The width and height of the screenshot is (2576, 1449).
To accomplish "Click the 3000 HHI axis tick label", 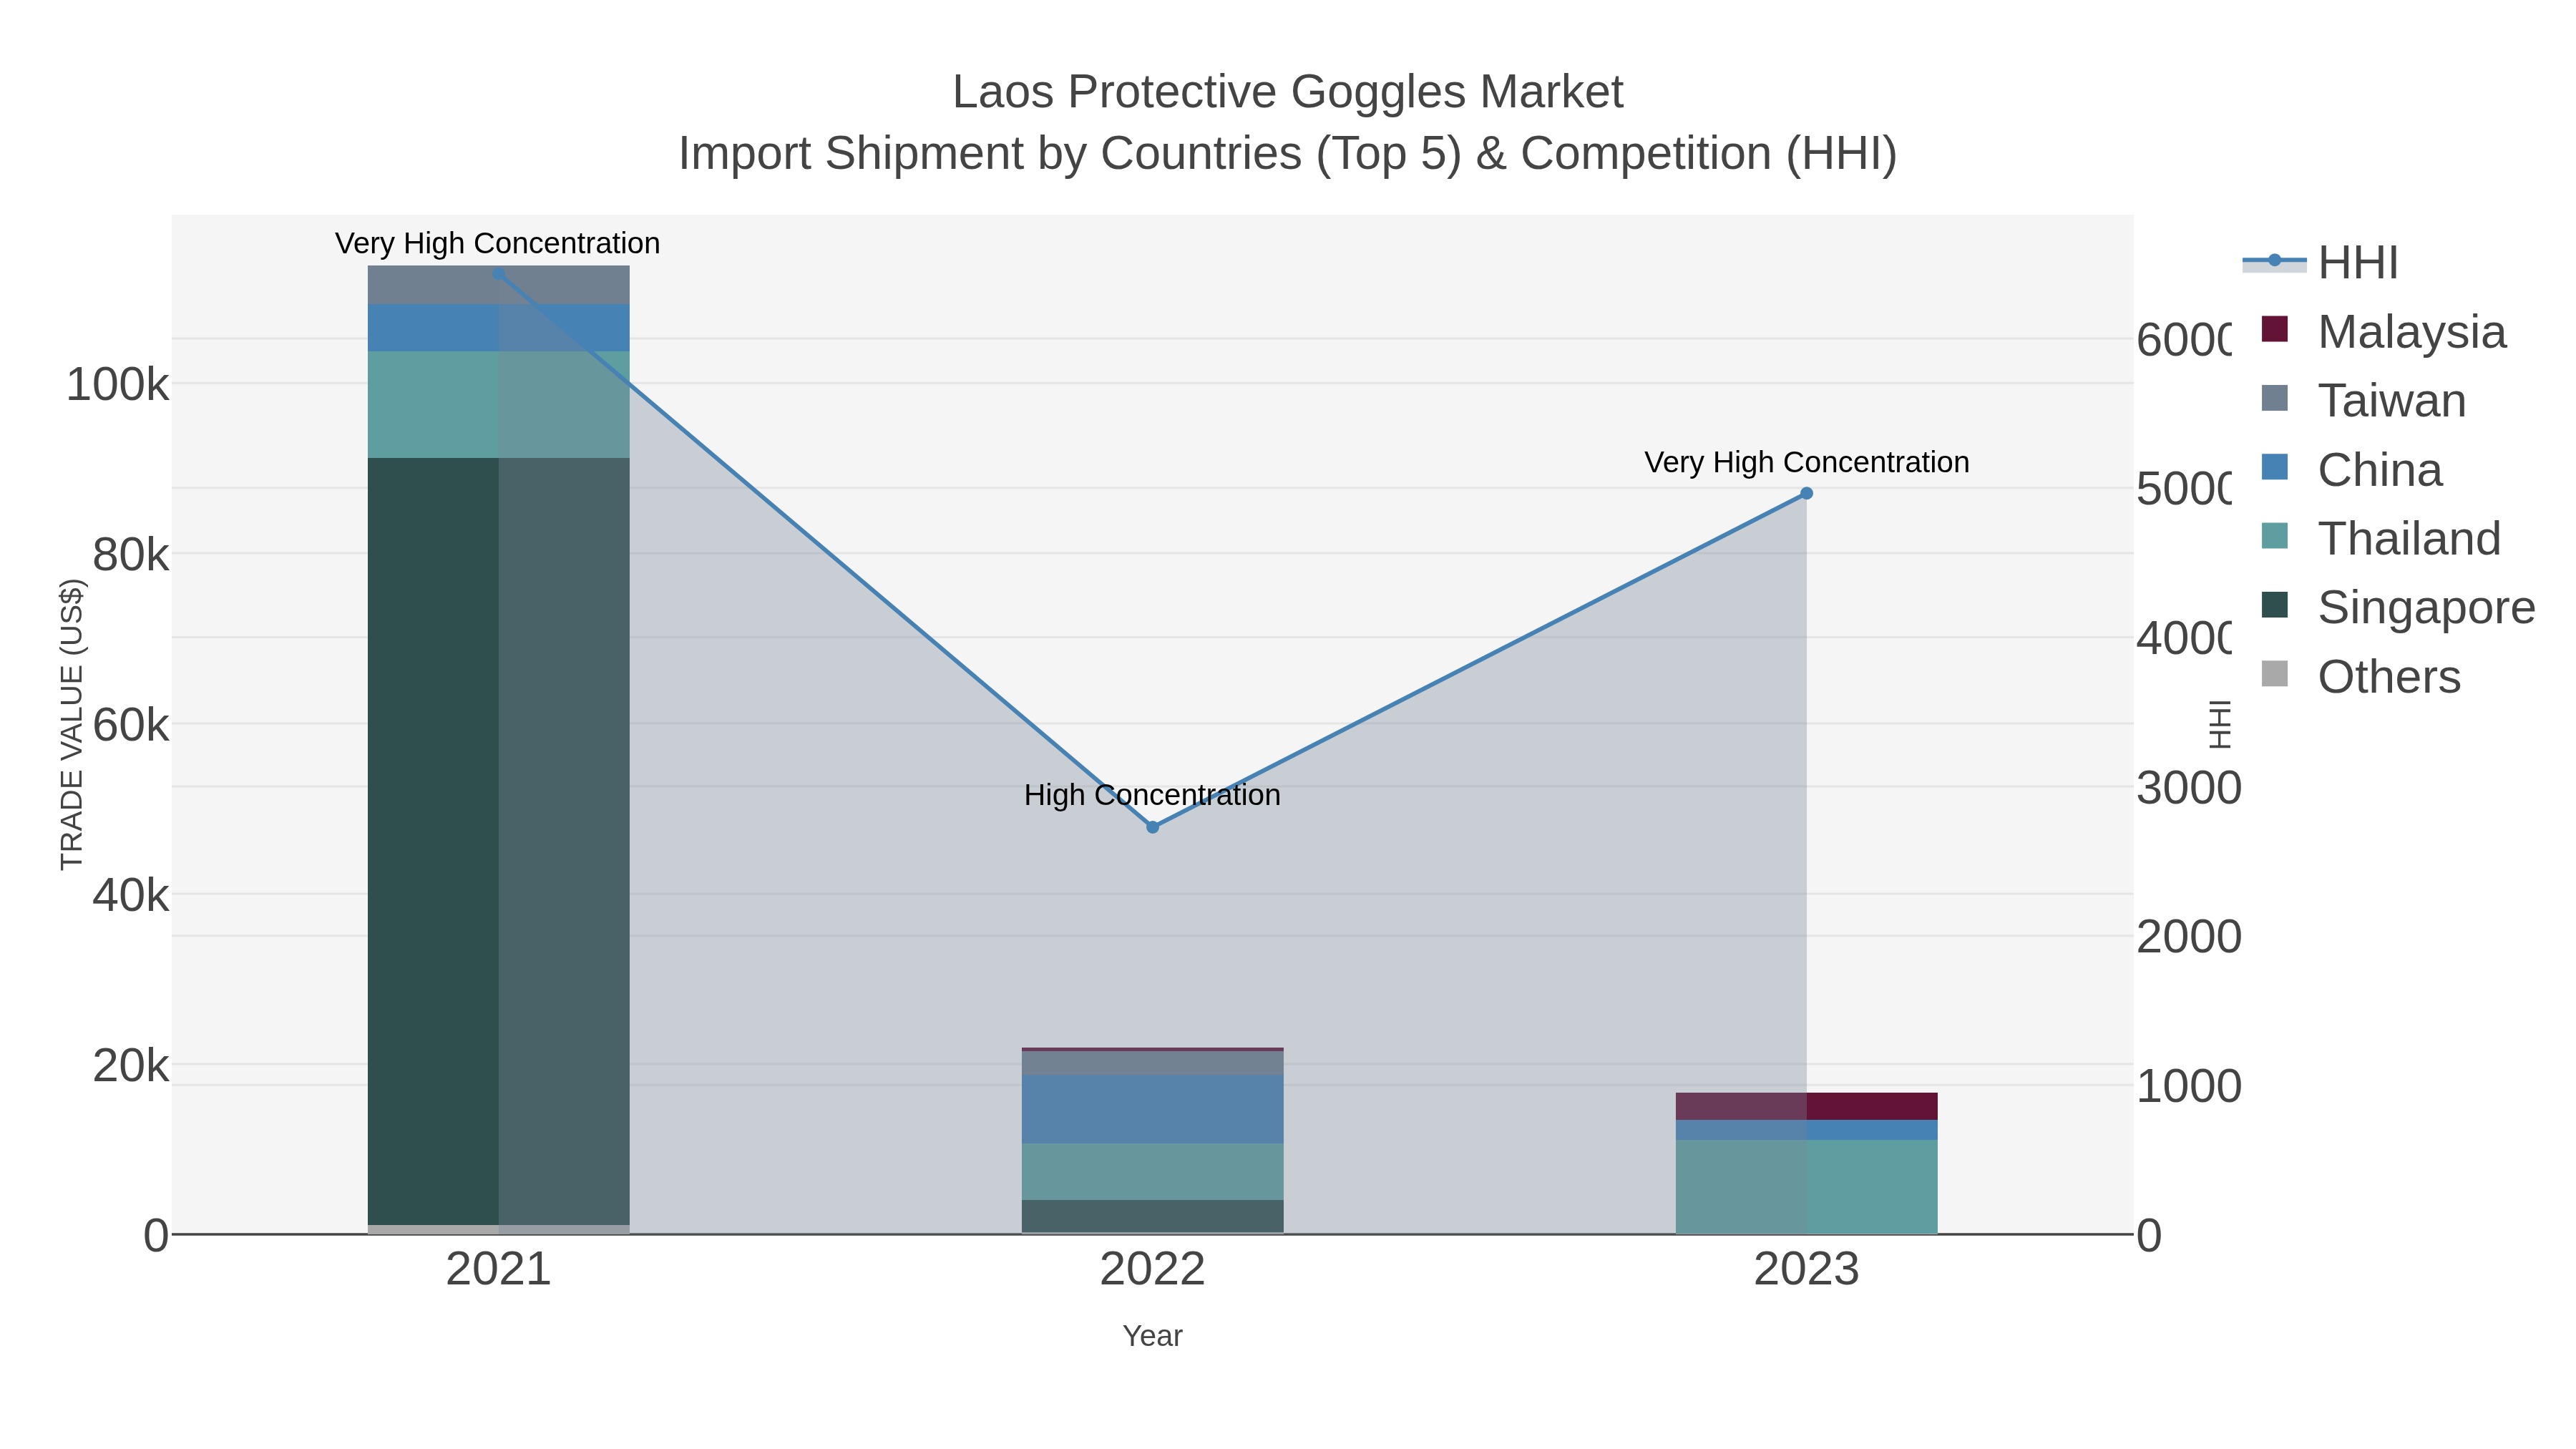I will tap(2188, 788).
